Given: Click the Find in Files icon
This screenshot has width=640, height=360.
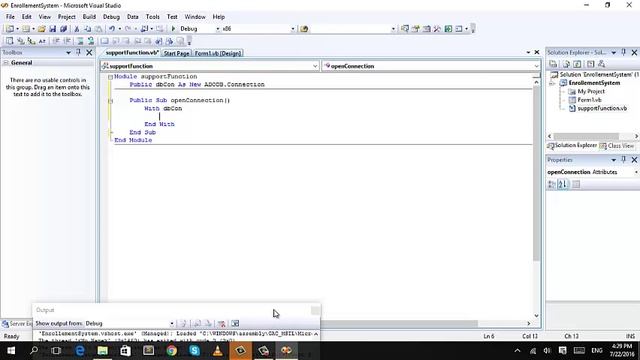Looking at the screenshot, I should 304,29.
